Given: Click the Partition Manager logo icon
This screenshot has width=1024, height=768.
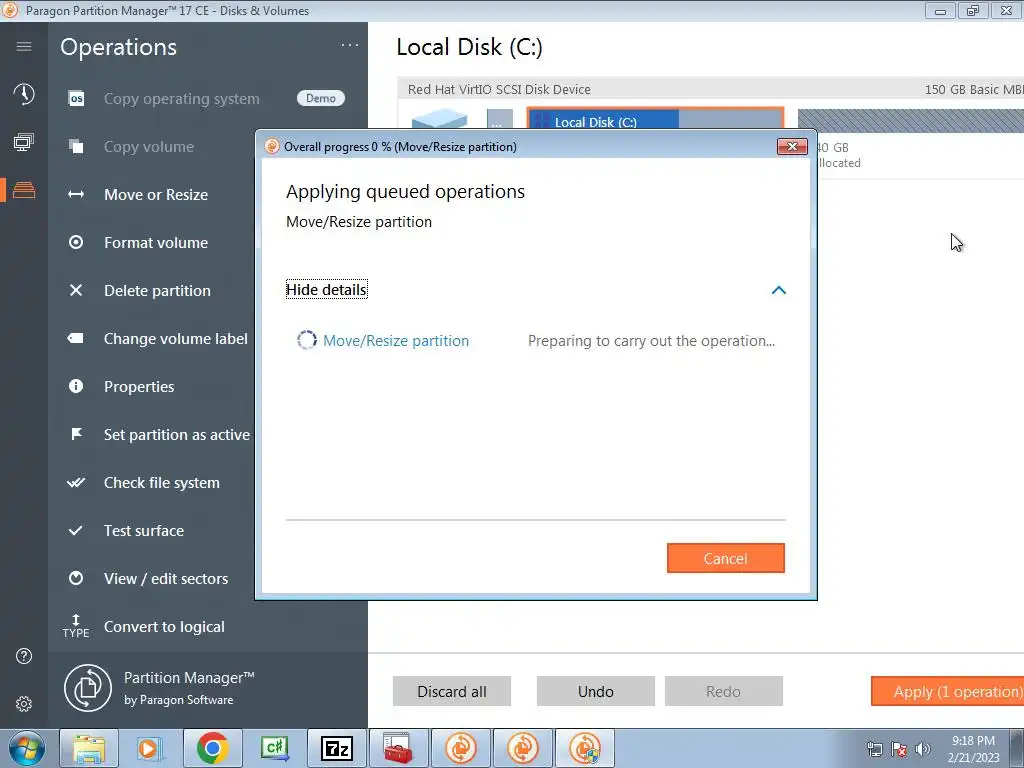Looking at the screenshot, I should pos(88,688).
